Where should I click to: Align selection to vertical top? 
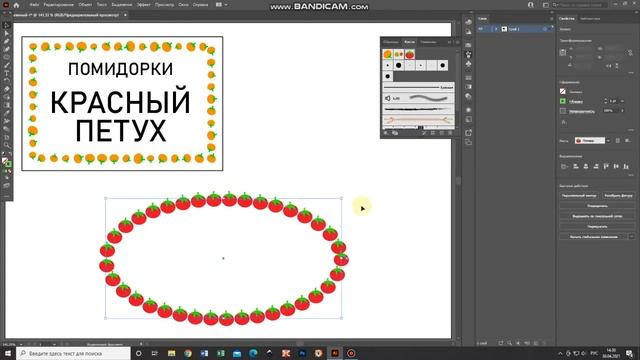tap(606, 166)
